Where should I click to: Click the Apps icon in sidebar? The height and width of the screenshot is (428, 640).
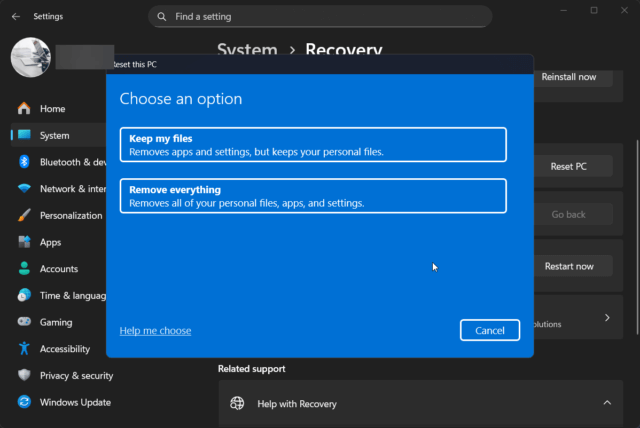[24, 242]
